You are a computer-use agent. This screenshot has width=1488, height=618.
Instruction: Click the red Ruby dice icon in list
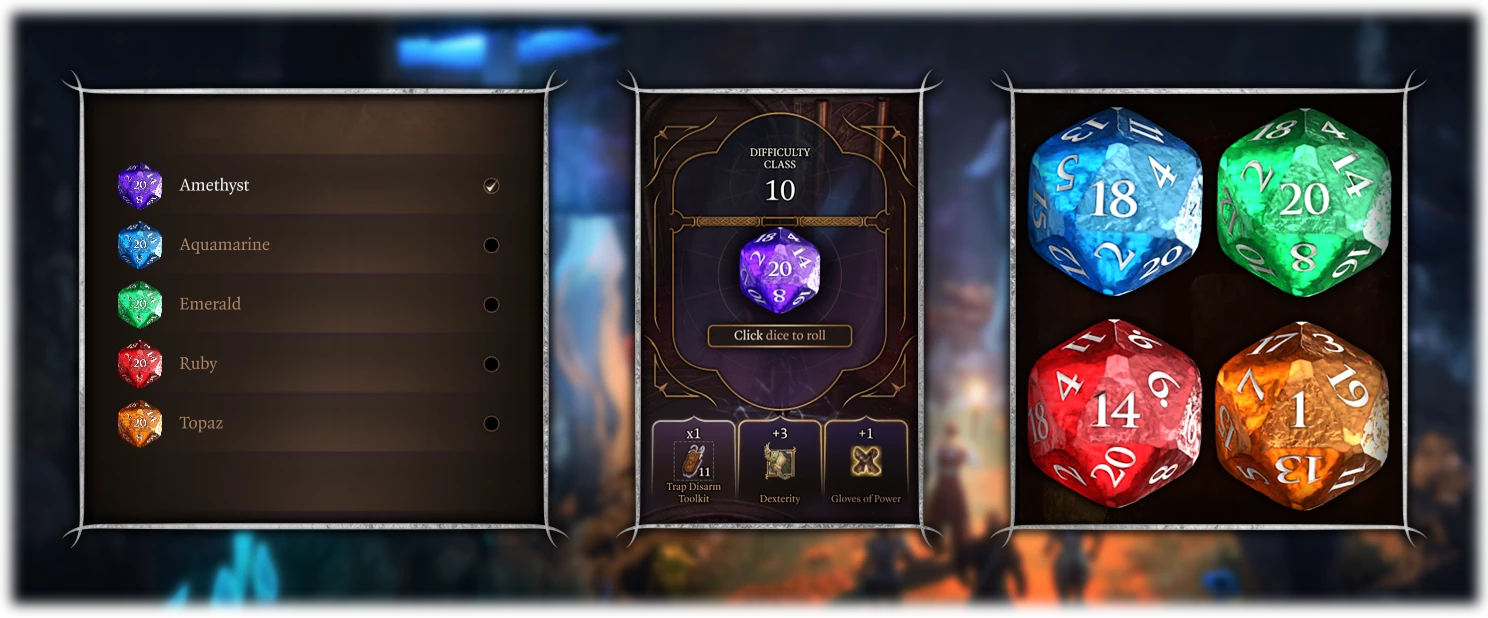click(x=140, y=364)
